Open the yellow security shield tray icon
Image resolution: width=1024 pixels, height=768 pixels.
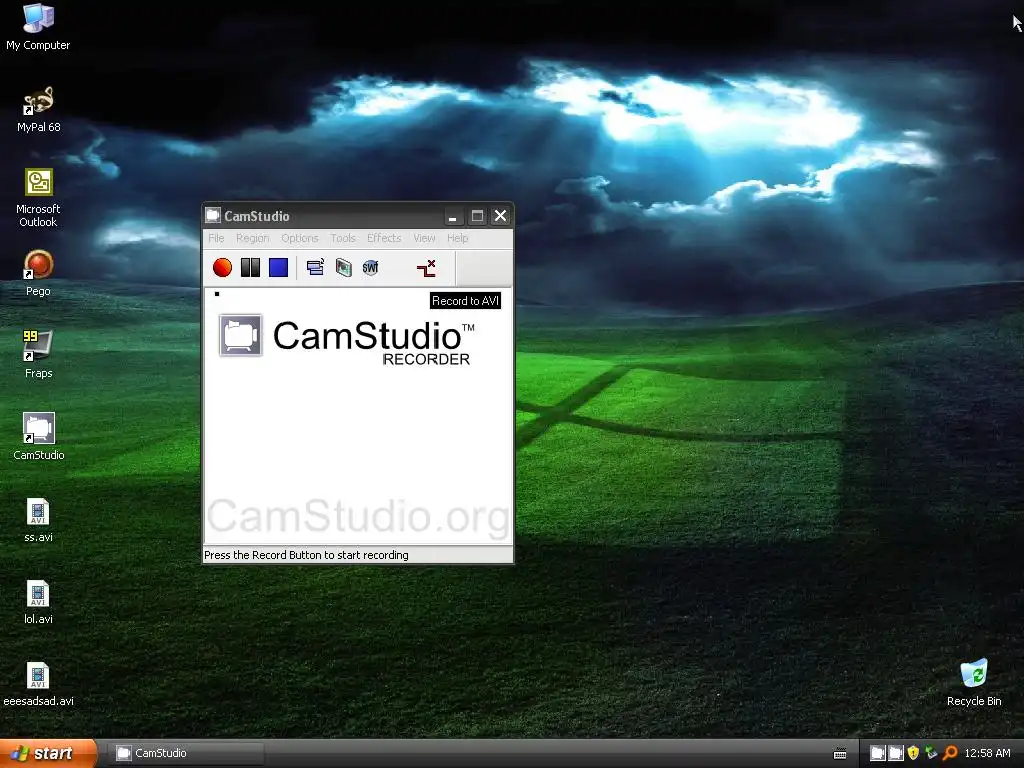[913, 753]
